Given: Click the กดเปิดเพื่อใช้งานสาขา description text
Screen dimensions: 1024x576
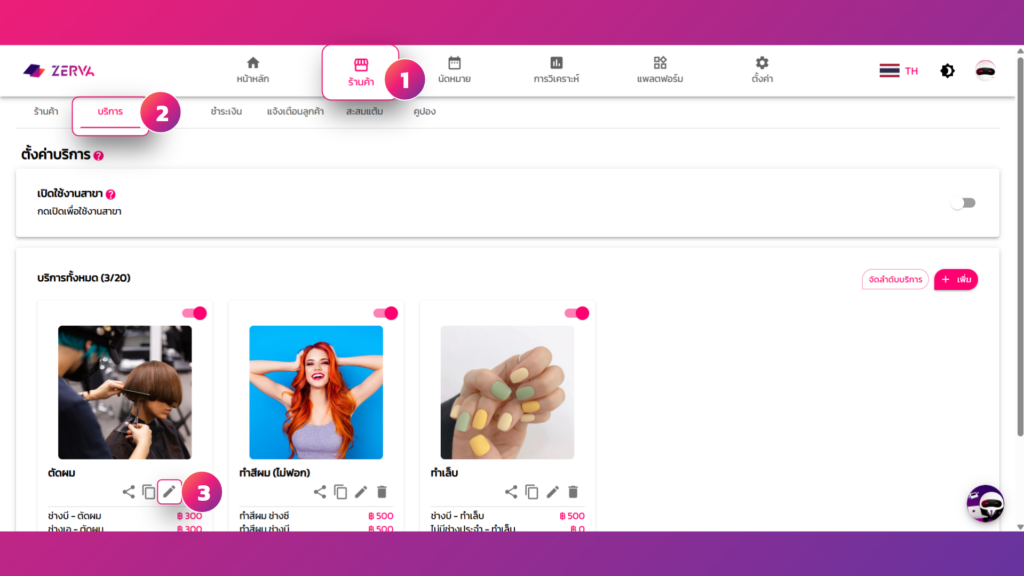Looking at the screenshot, I should [79, 212].
